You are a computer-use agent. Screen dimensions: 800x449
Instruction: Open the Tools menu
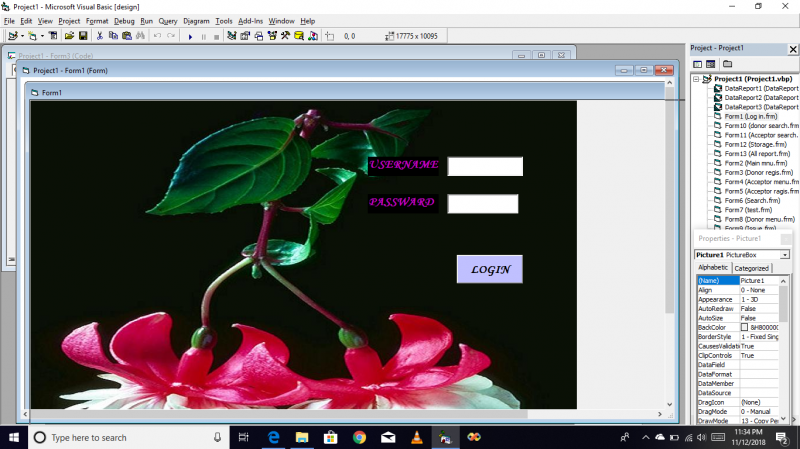pyautogui.click(x=223, y=21)
